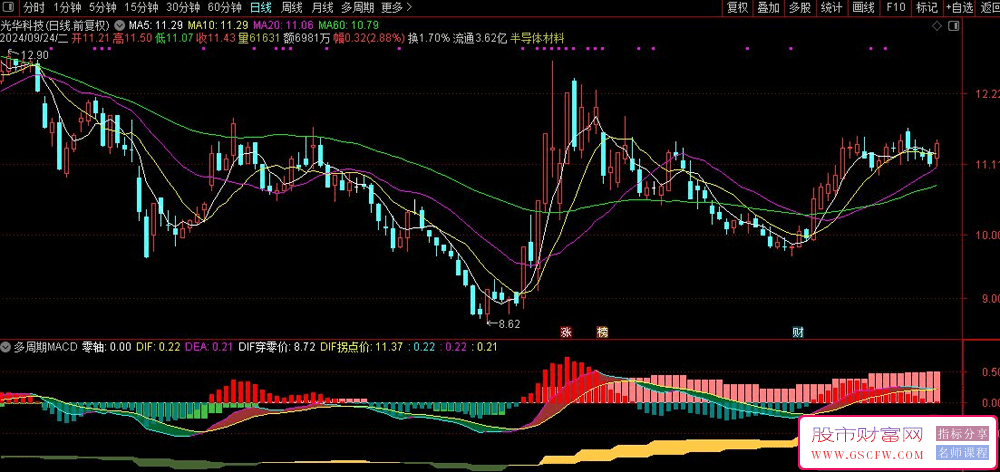Image resolution: width=1000 pixels, height=472 pixels.
Task: Click the 收11.43 close price value
Action: 217,38
